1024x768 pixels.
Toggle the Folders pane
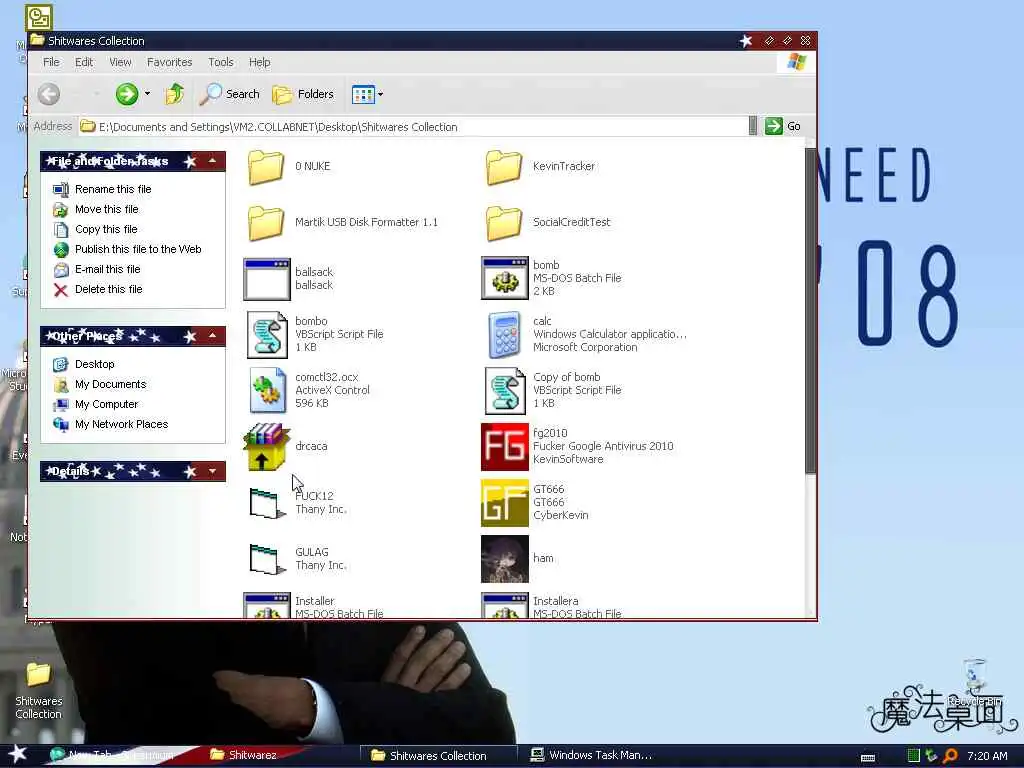tap(303, 94)
